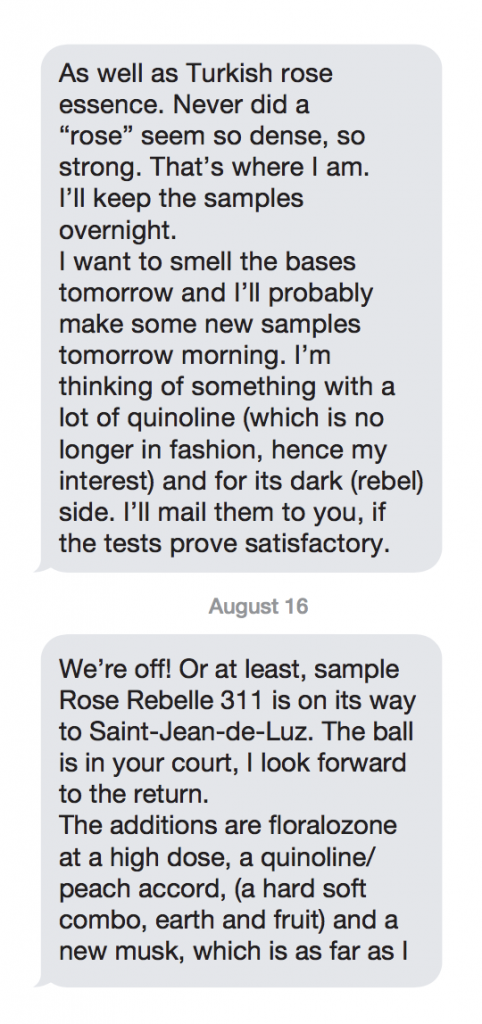Select the Rose Rebelle 311 message bubble
Image resolution: width=482 pixels, height=1024 pixels.
click(x=241, y=810)
